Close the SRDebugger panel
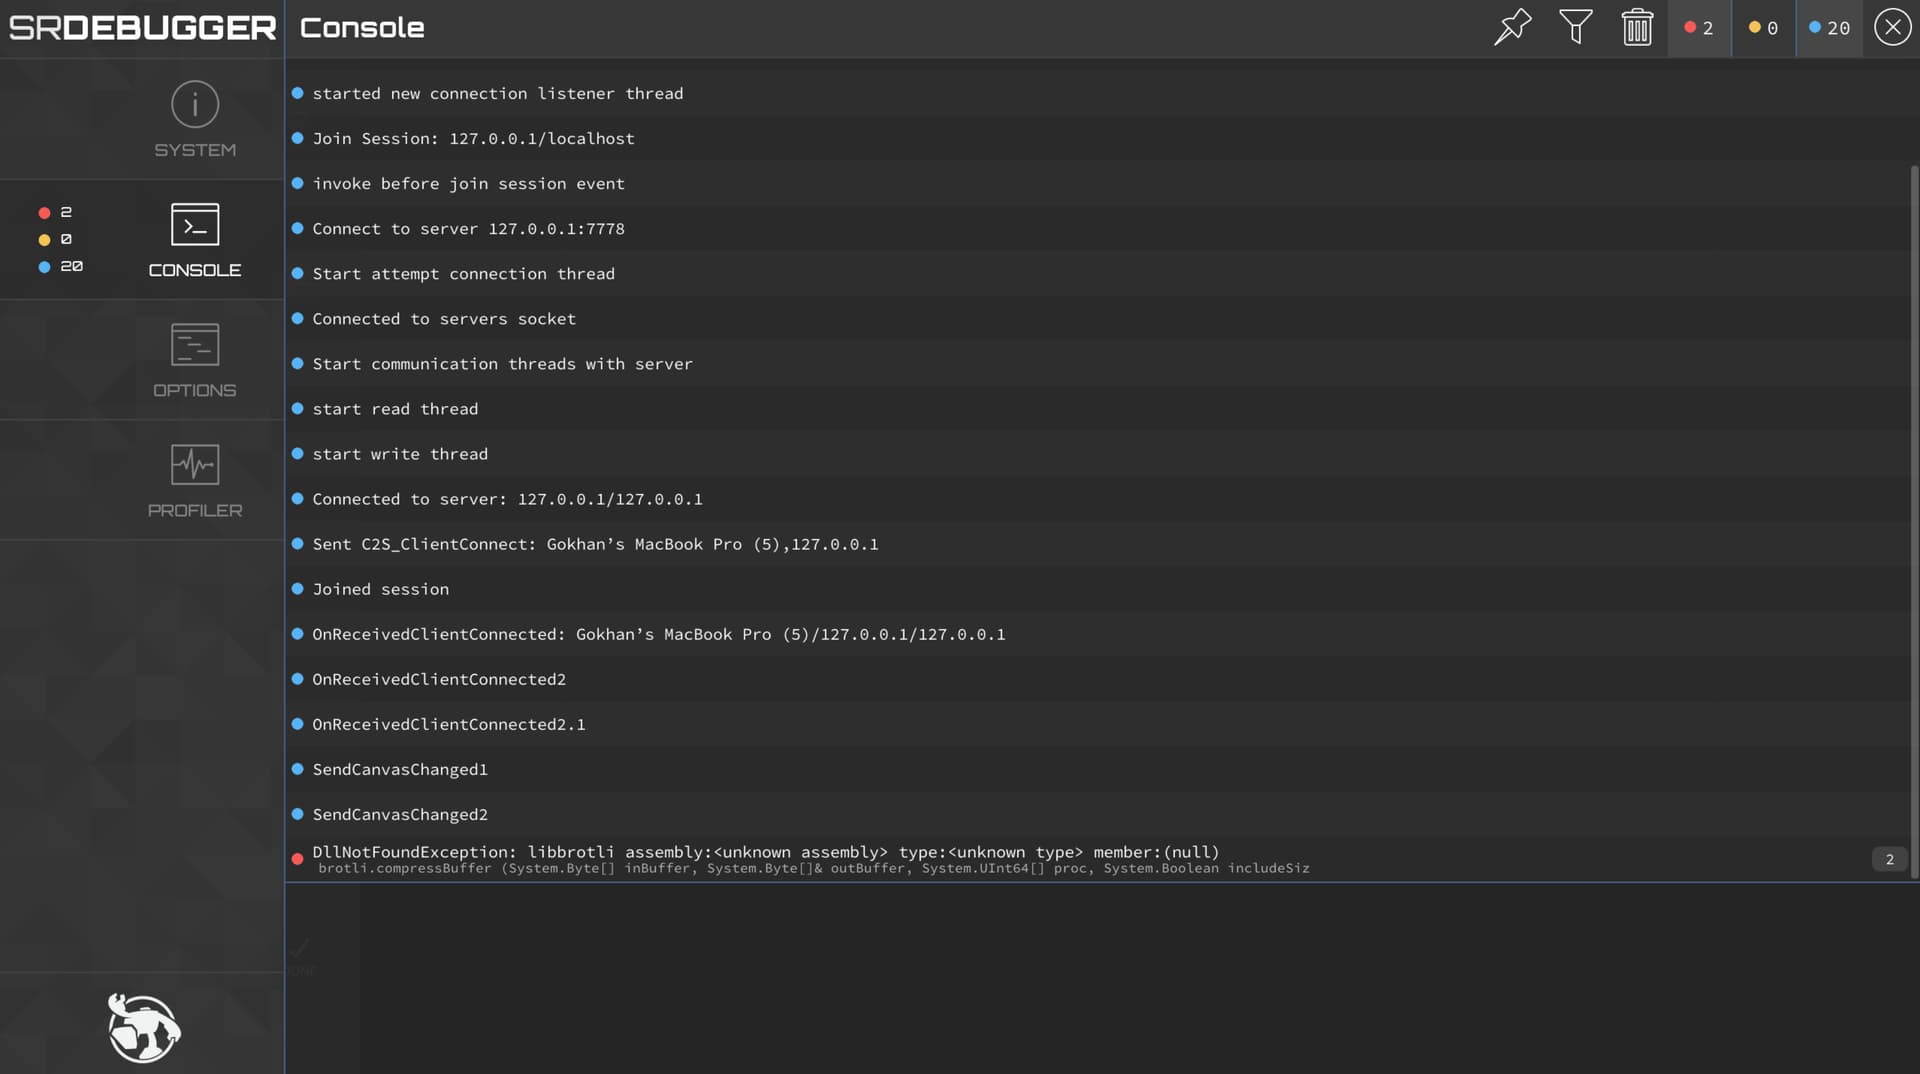1920x1074 pixels. pos(1892,27)
